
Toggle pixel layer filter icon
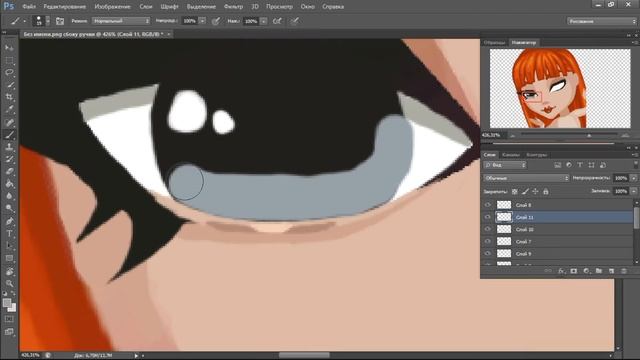coord(558,165)
